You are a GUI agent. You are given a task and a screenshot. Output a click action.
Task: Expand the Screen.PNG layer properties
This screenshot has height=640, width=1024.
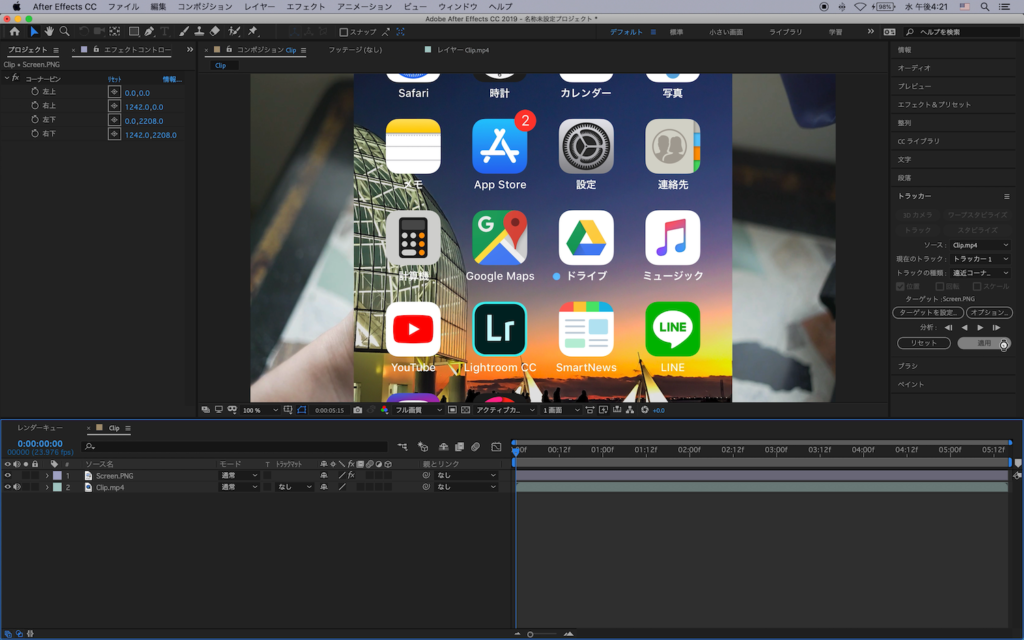click(x=46, y=475)
